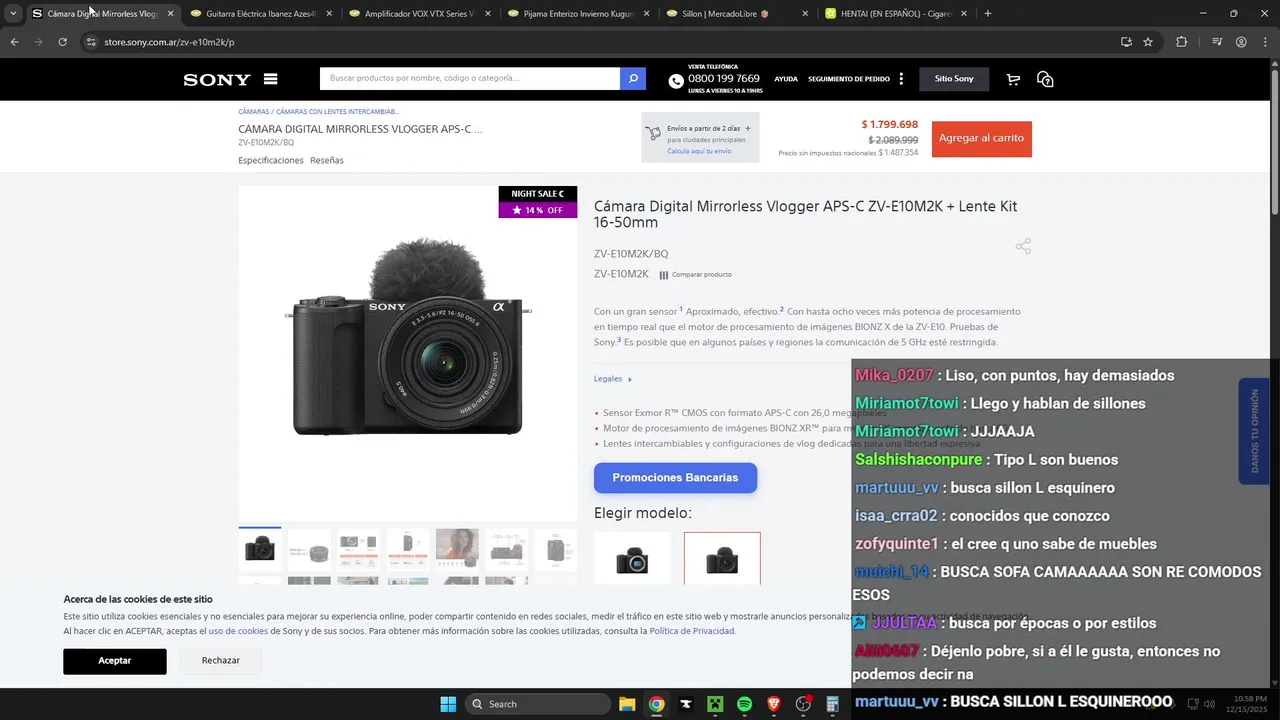
Task: Click Calcula aquí tu envío link
Action: coord(699,151)
